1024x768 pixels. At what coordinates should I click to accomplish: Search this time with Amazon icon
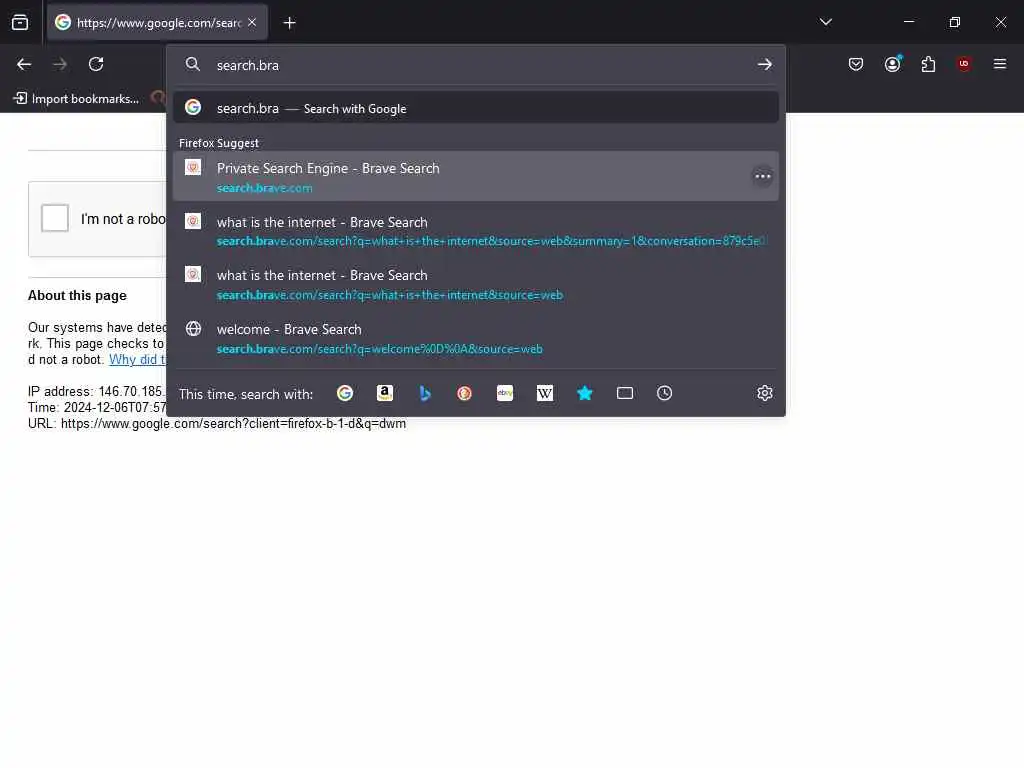pos(385,393)
